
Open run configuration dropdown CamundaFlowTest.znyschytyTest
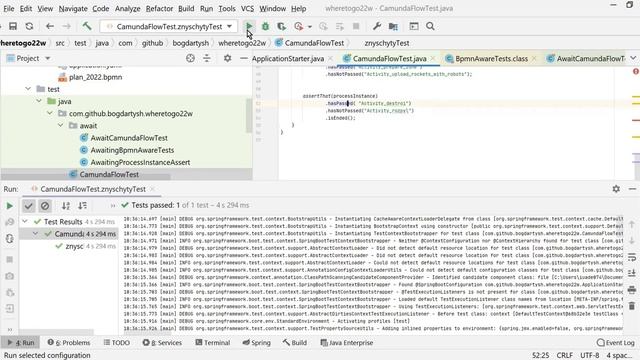169,27
